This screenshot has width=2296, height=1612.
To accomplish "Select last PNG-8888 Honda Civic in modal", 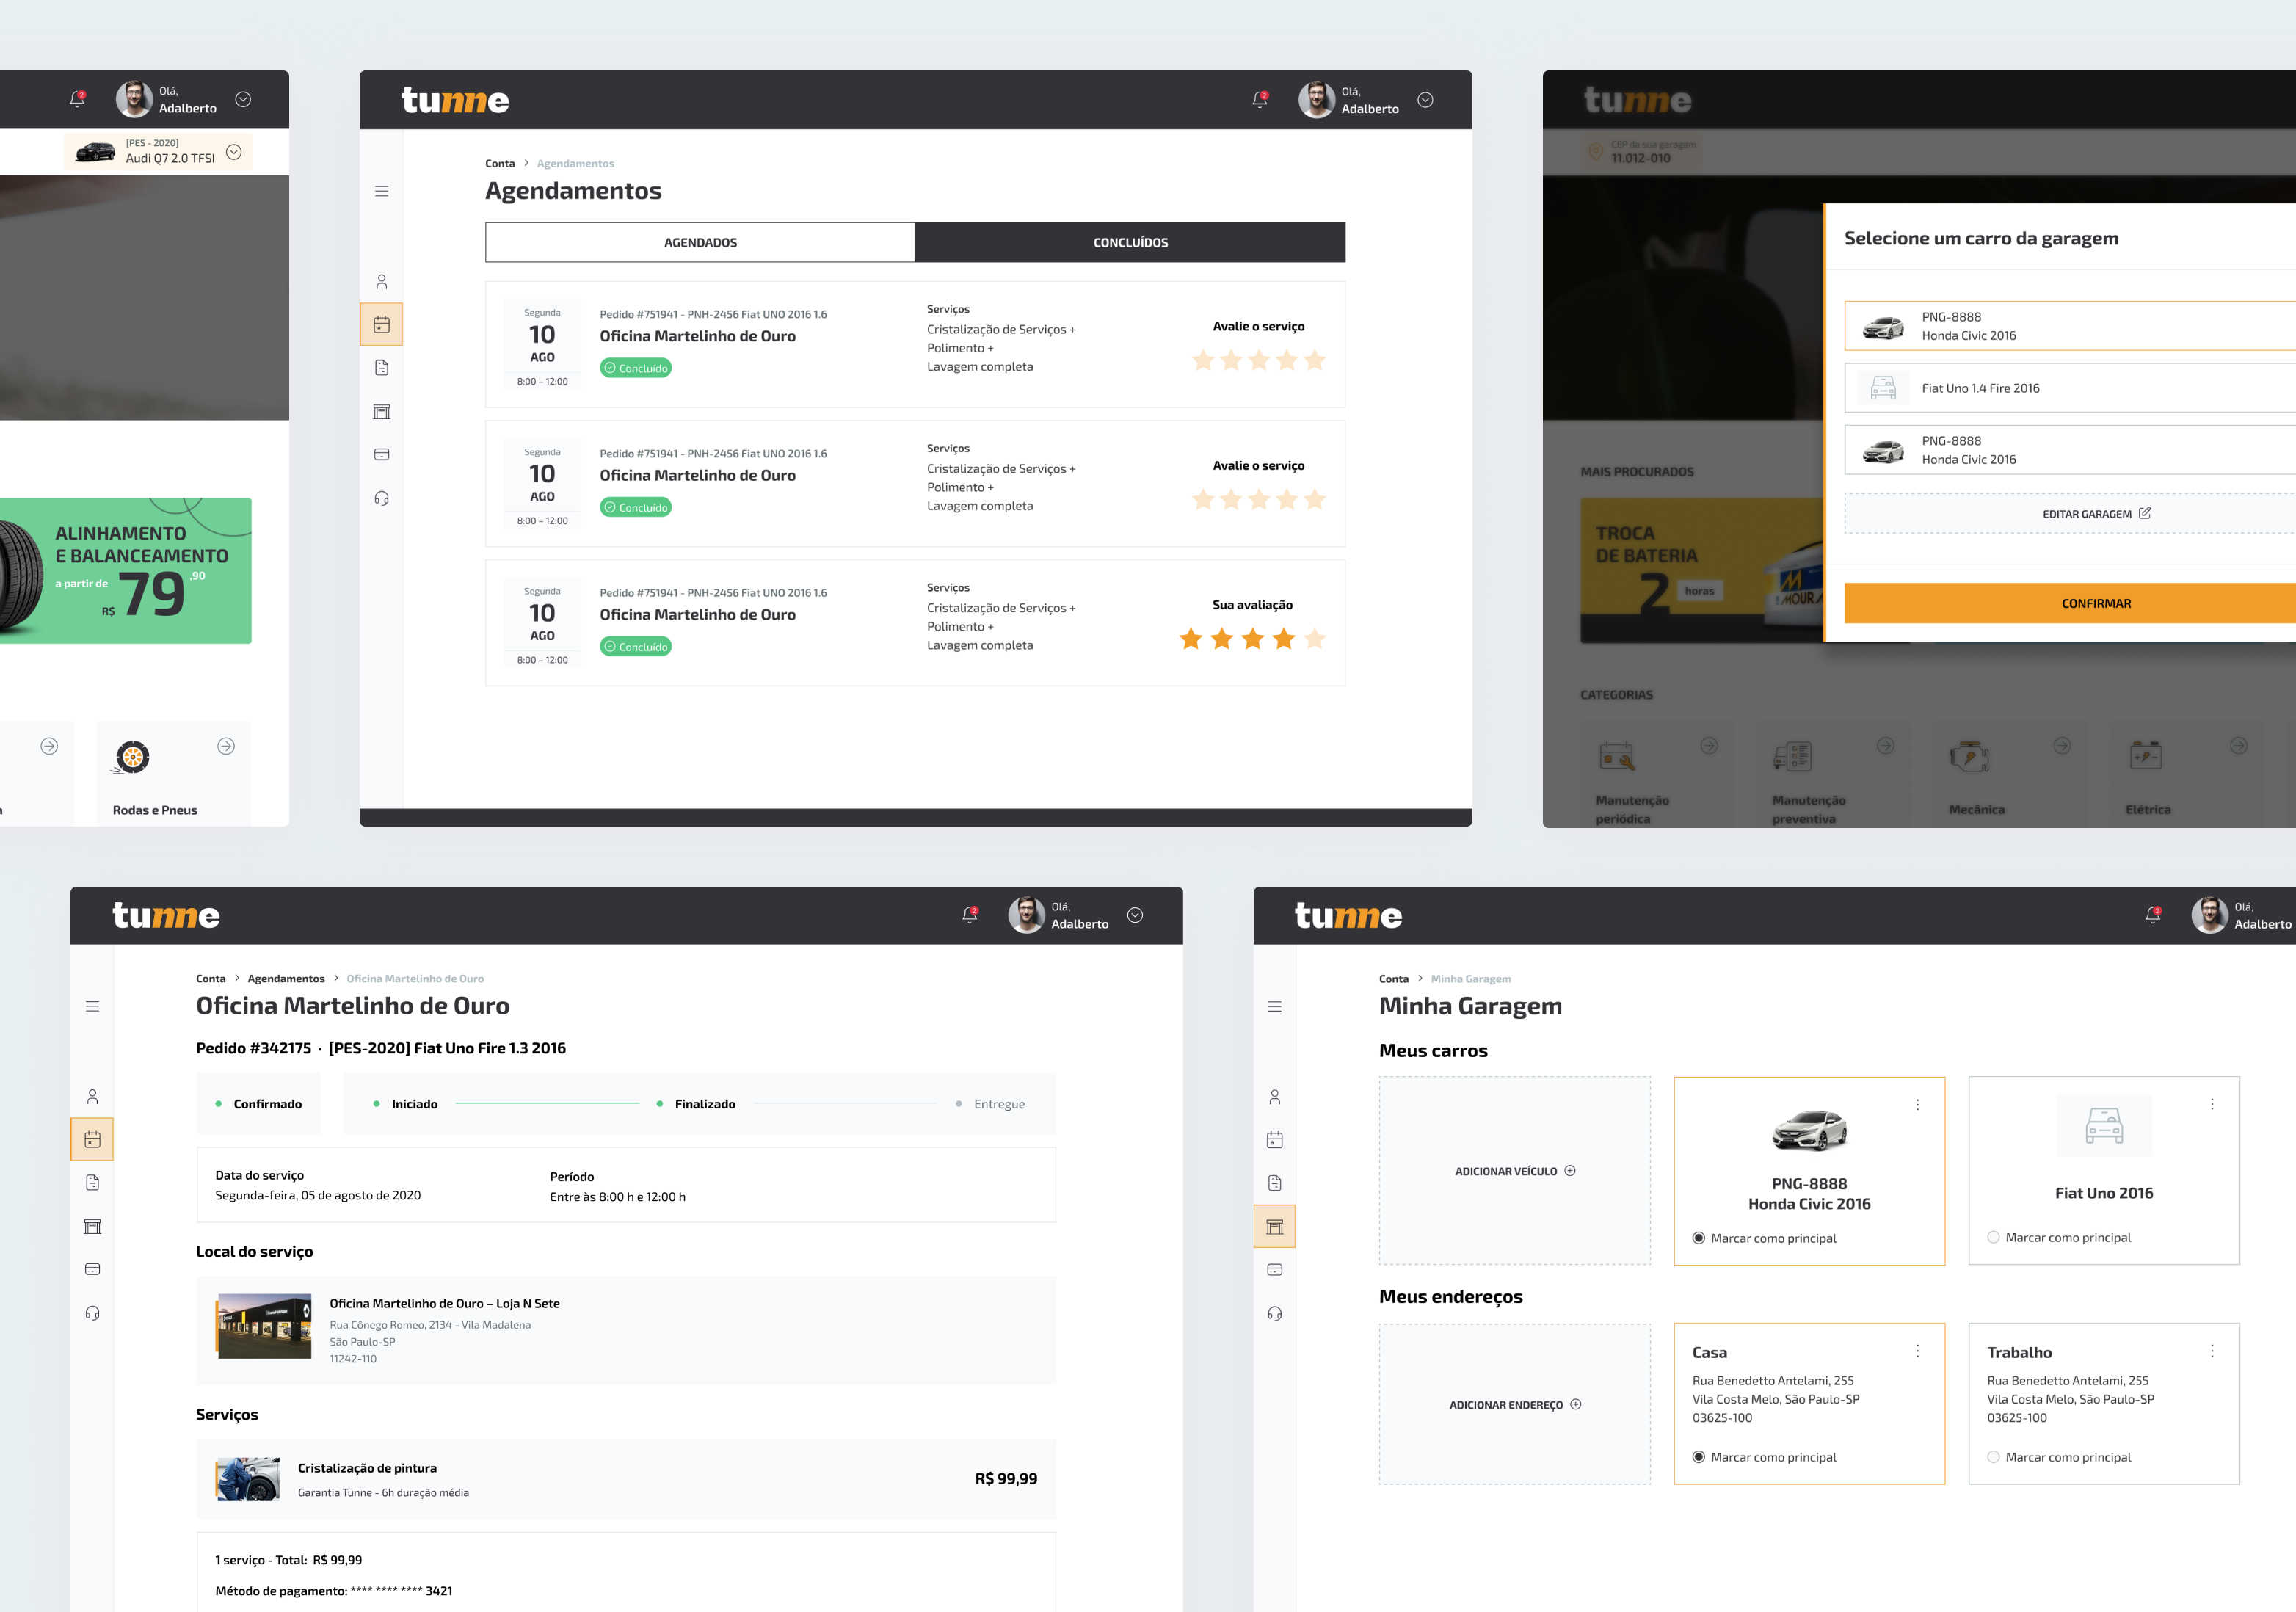I will (2070, 450).
